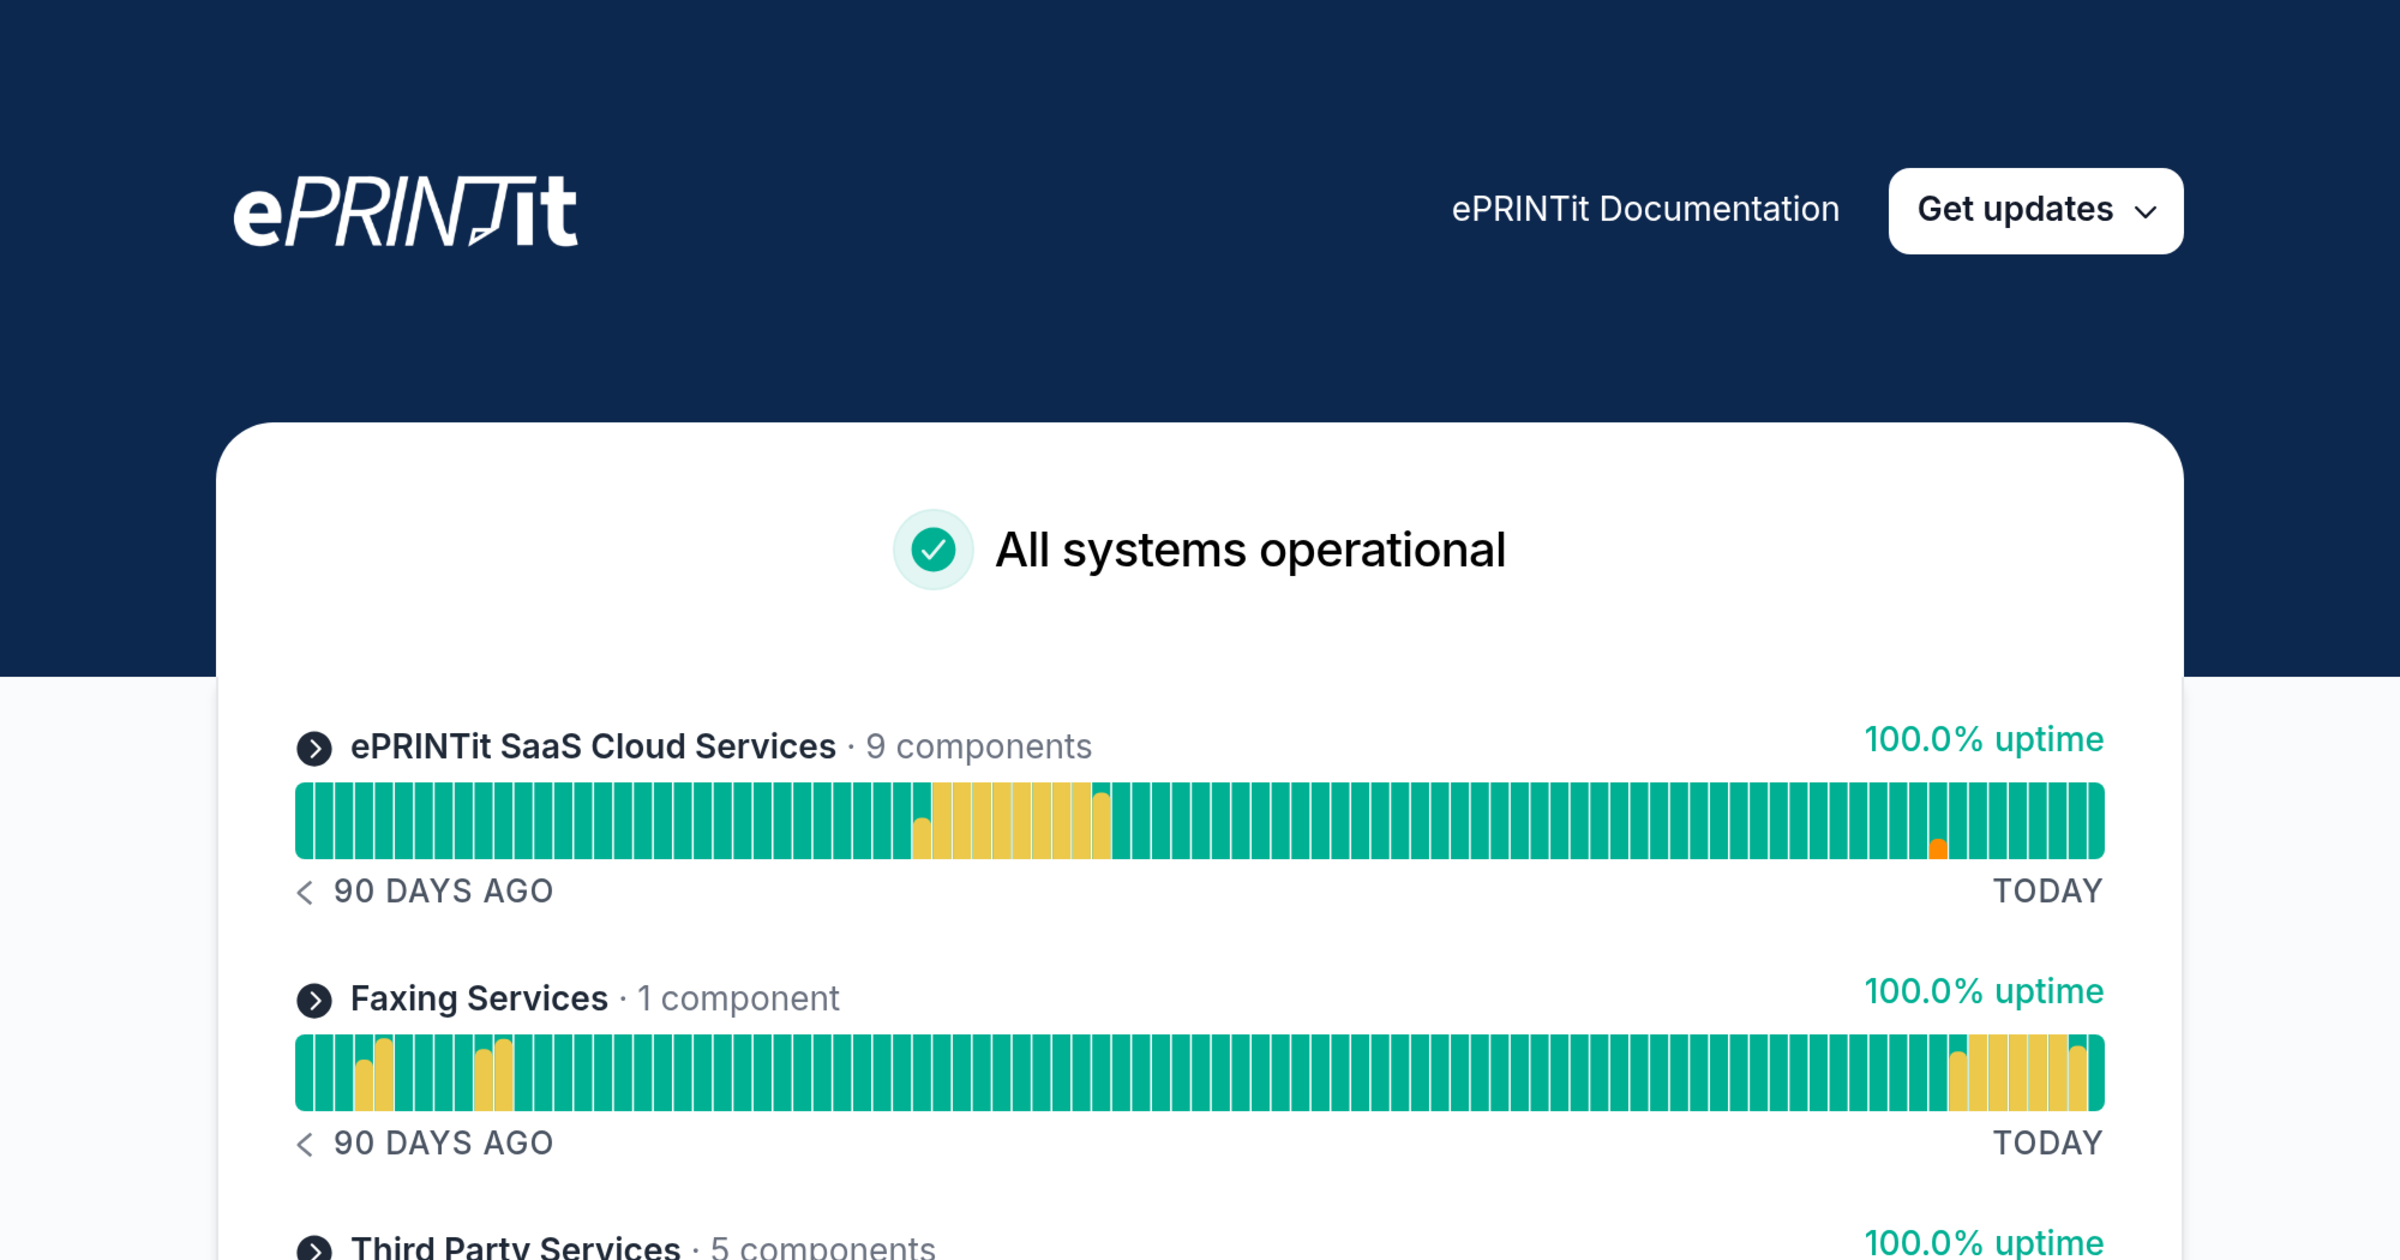This screenshot has height=1260, width=2400.
Task: Click the first short yellow bar in SaaS Cloud Services timeline
Action: 922,838
